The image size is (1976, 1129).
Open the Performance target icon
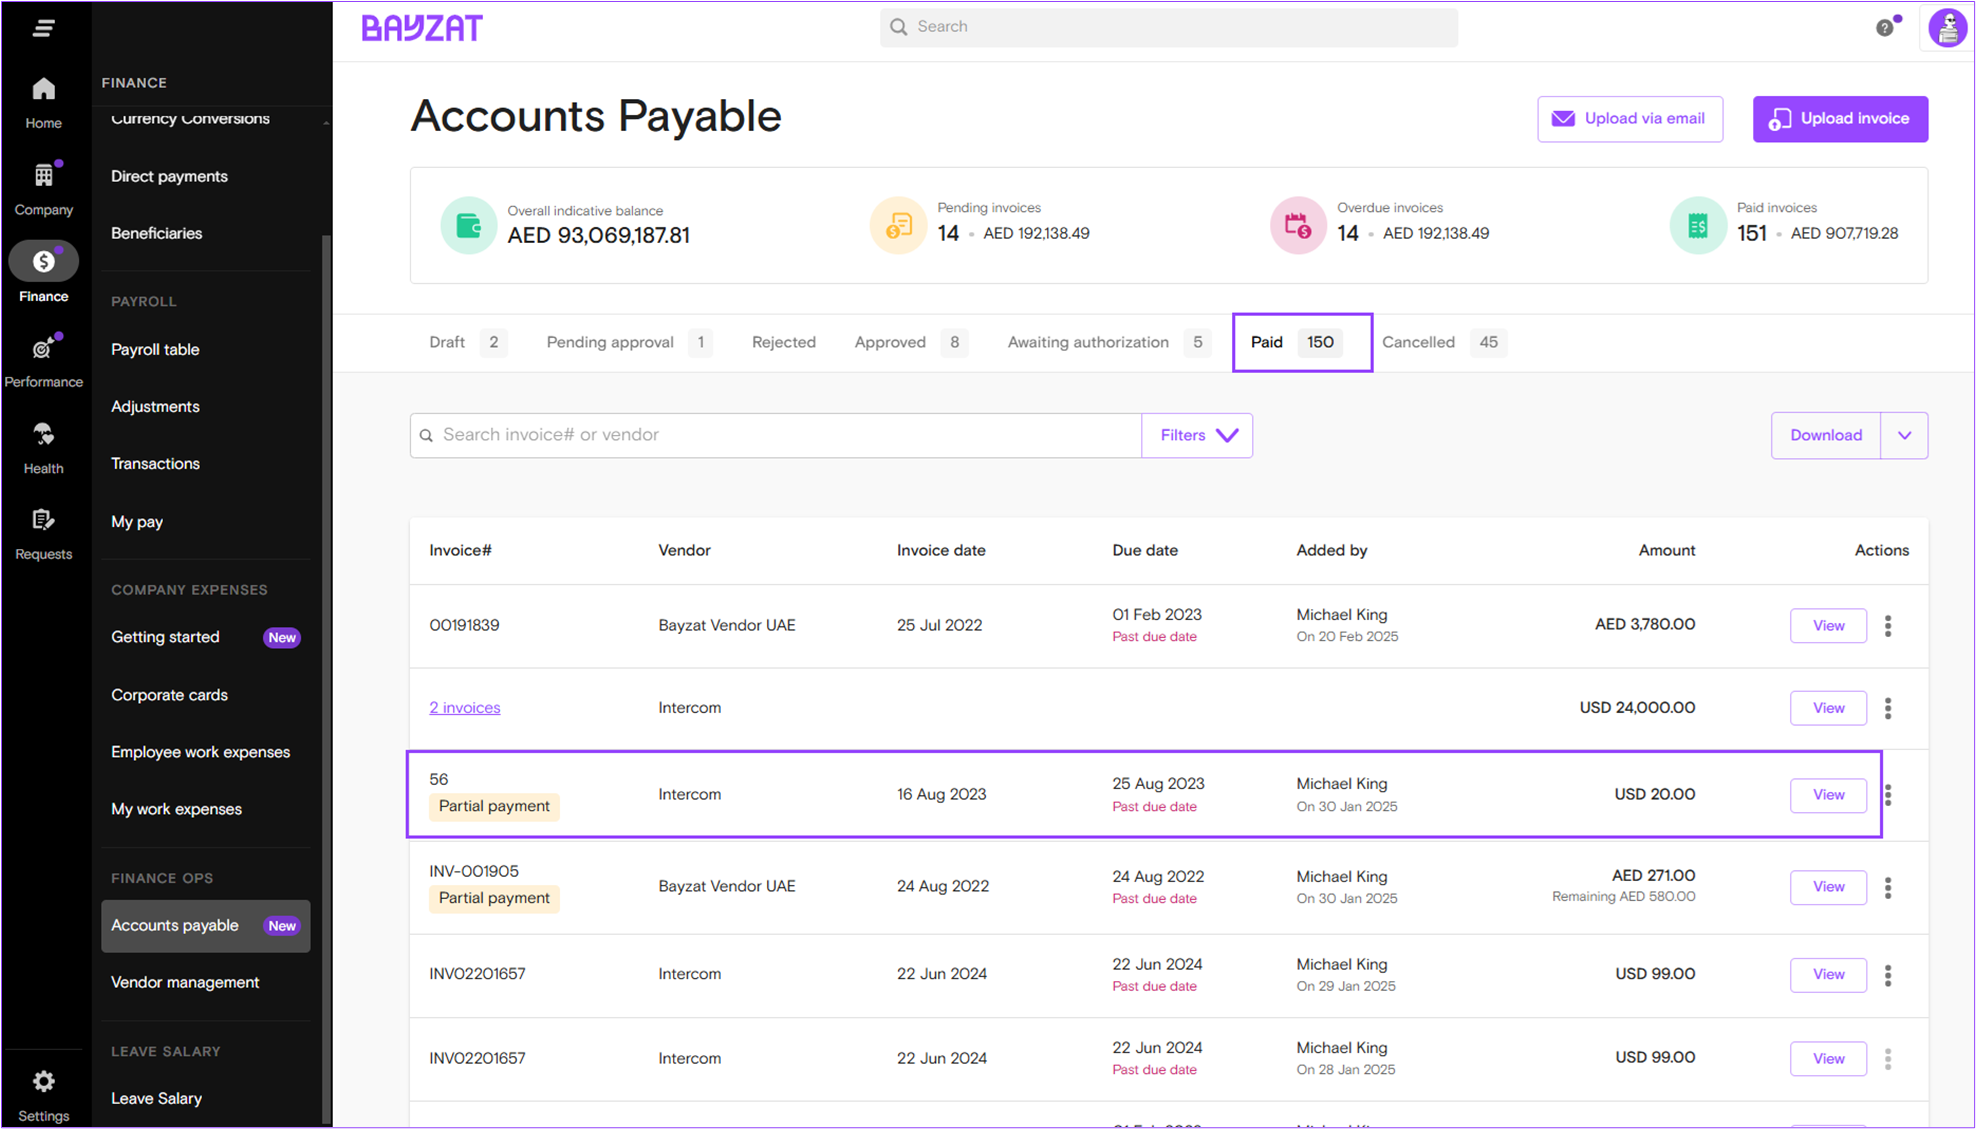pos(43,348)
